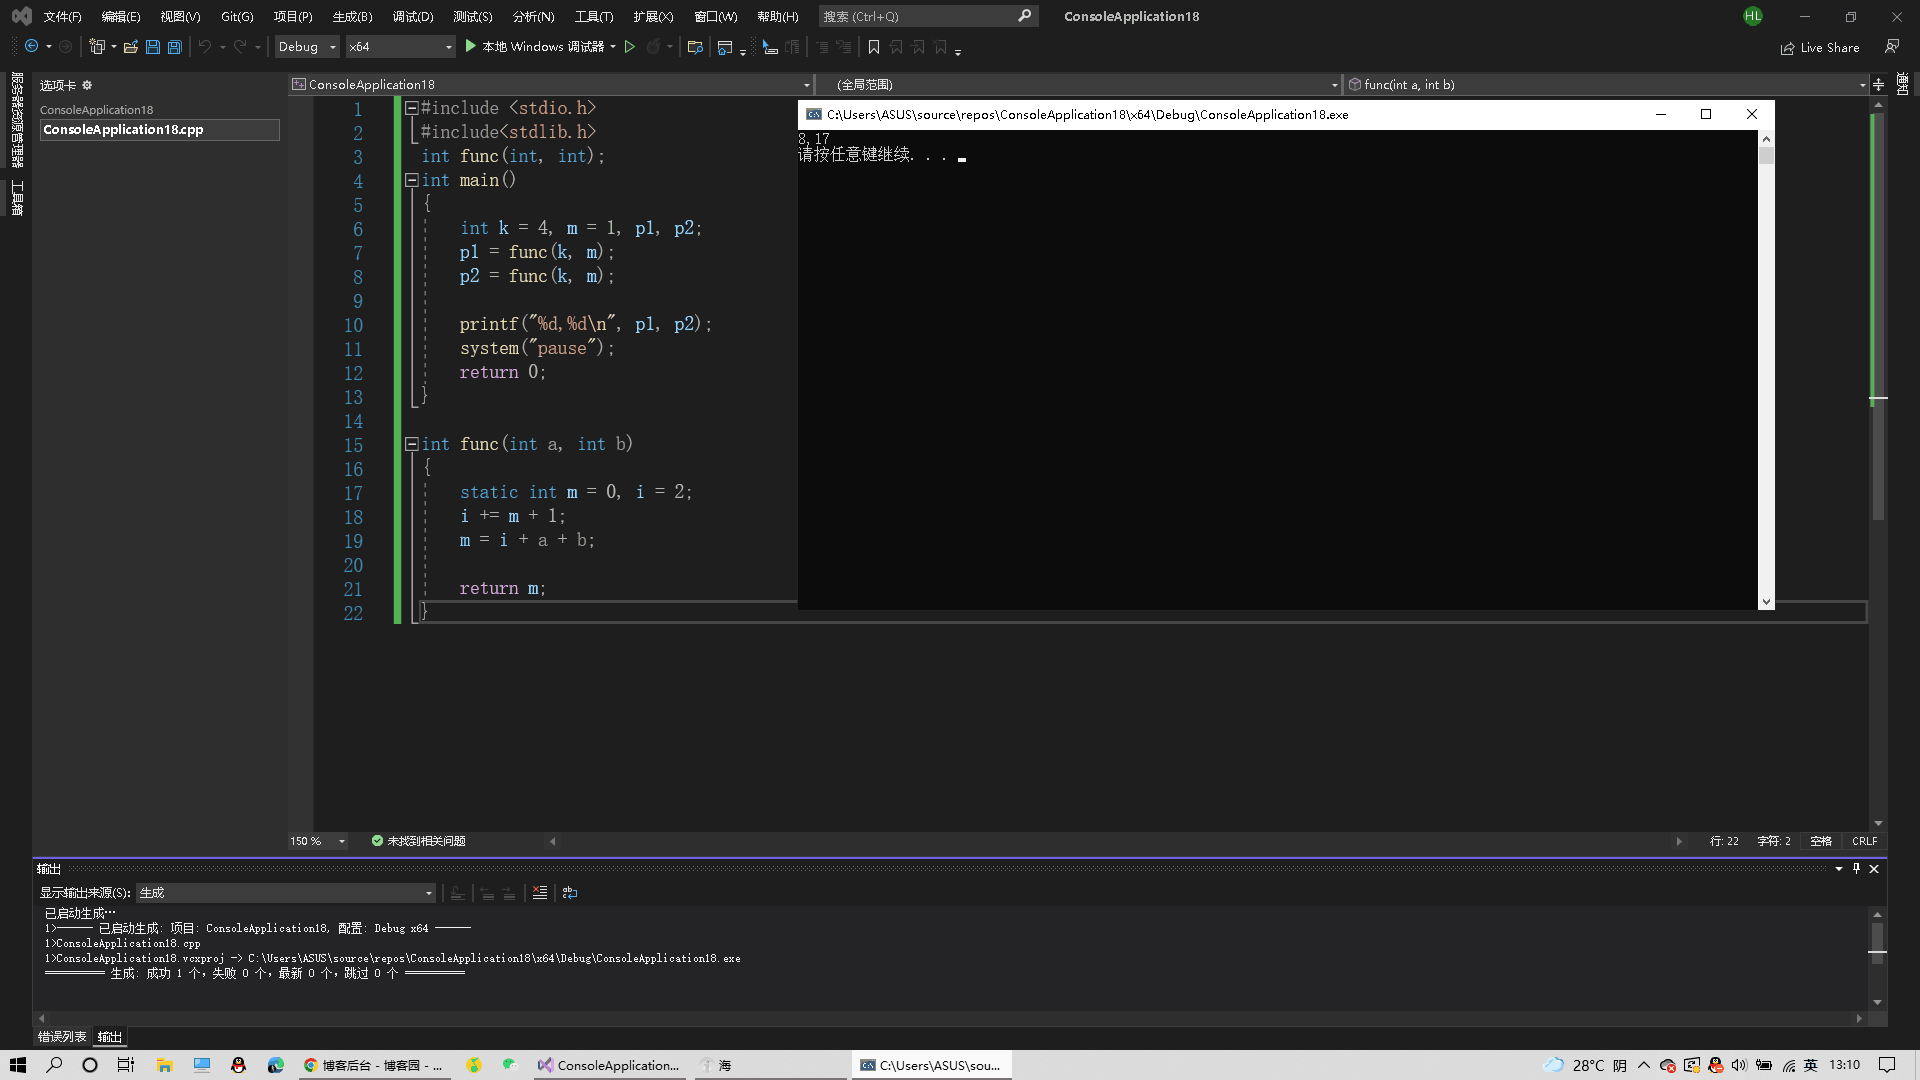This screenshot has height=1080, width=1920.
Task: Open the 调试(D) menu
Action: pyautogui.click(x=412, y=16)
